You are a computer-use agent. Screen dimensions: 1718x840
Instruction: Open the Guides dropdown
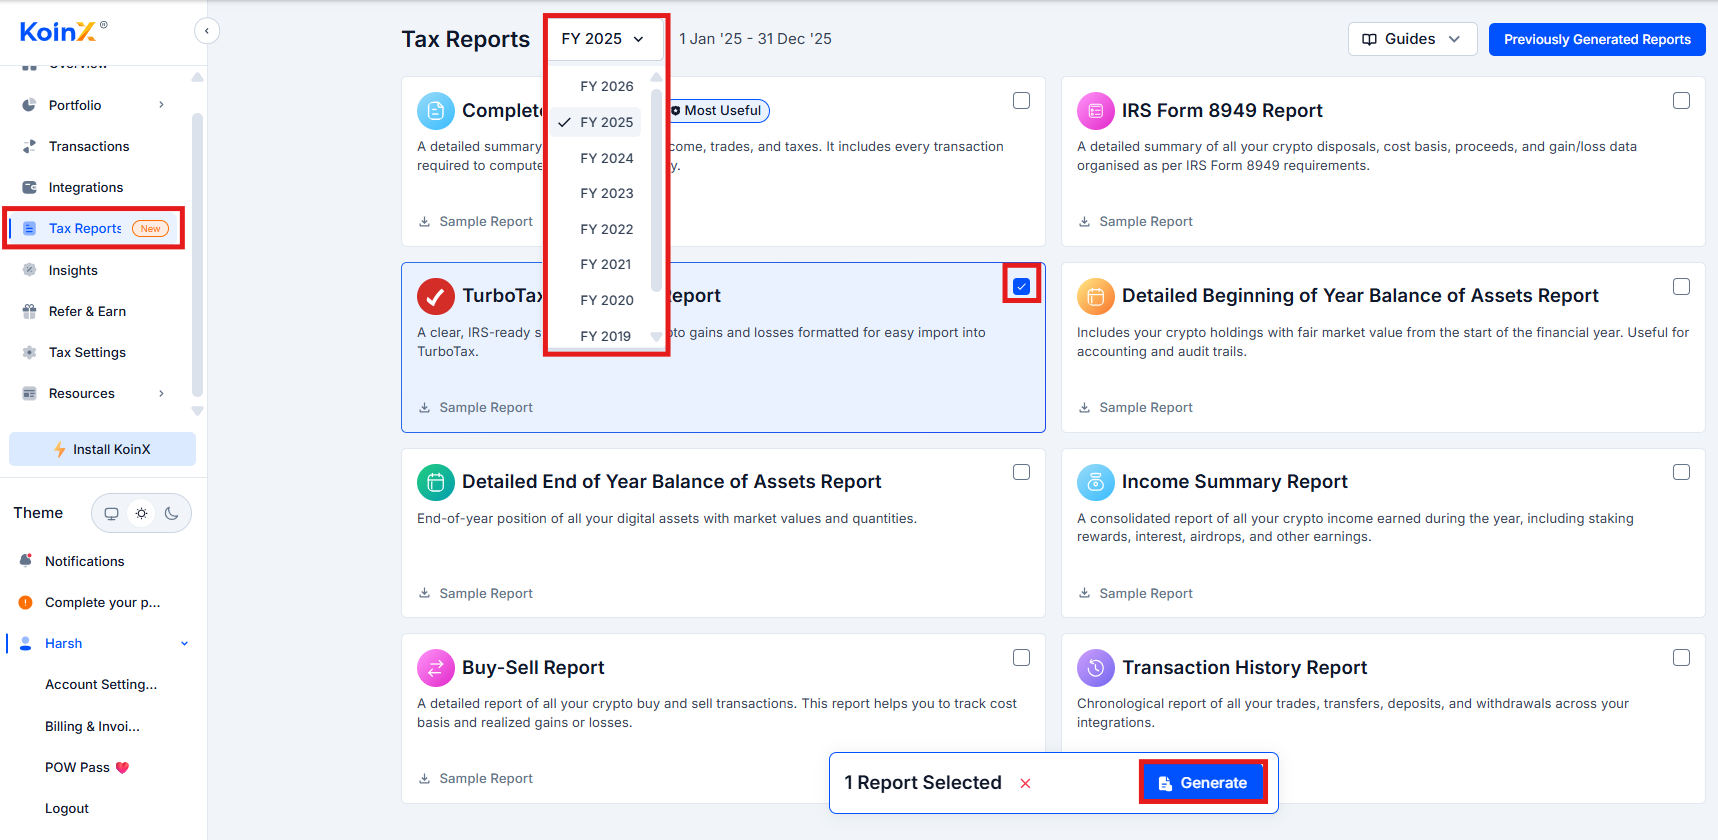click(1412, 39)
